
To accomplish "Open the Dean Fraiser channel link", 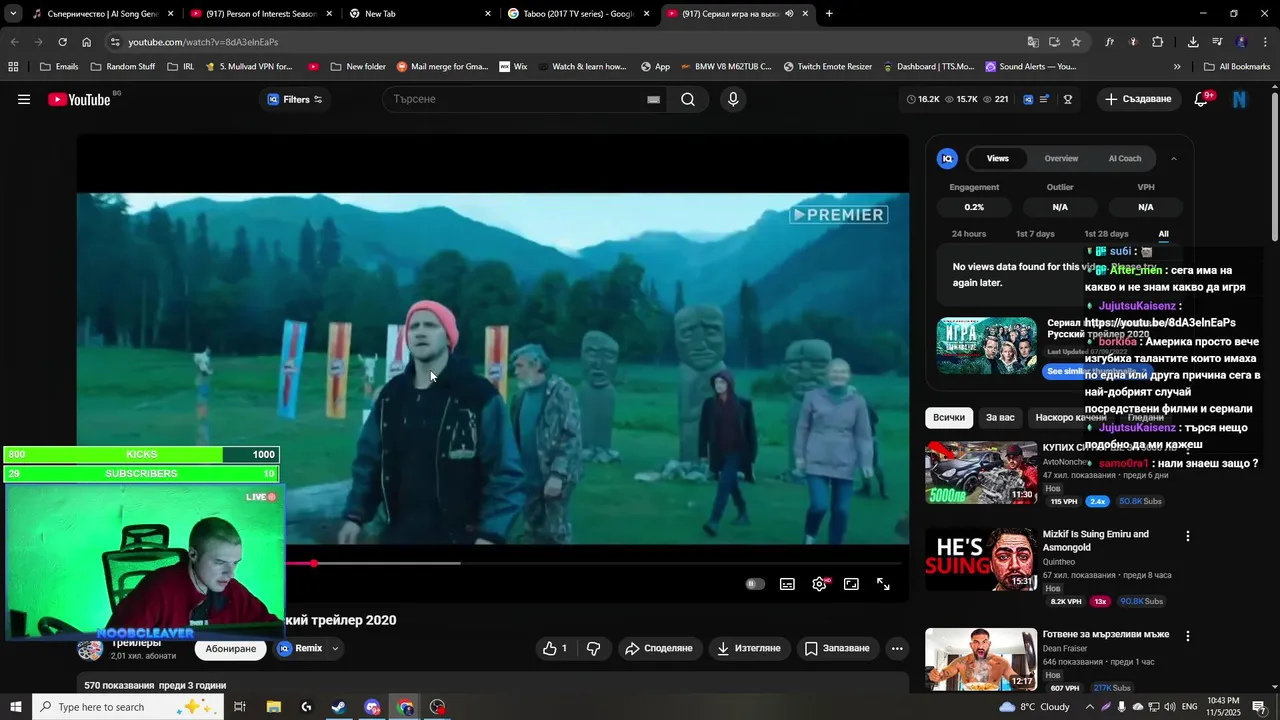I will [1065, 648].
